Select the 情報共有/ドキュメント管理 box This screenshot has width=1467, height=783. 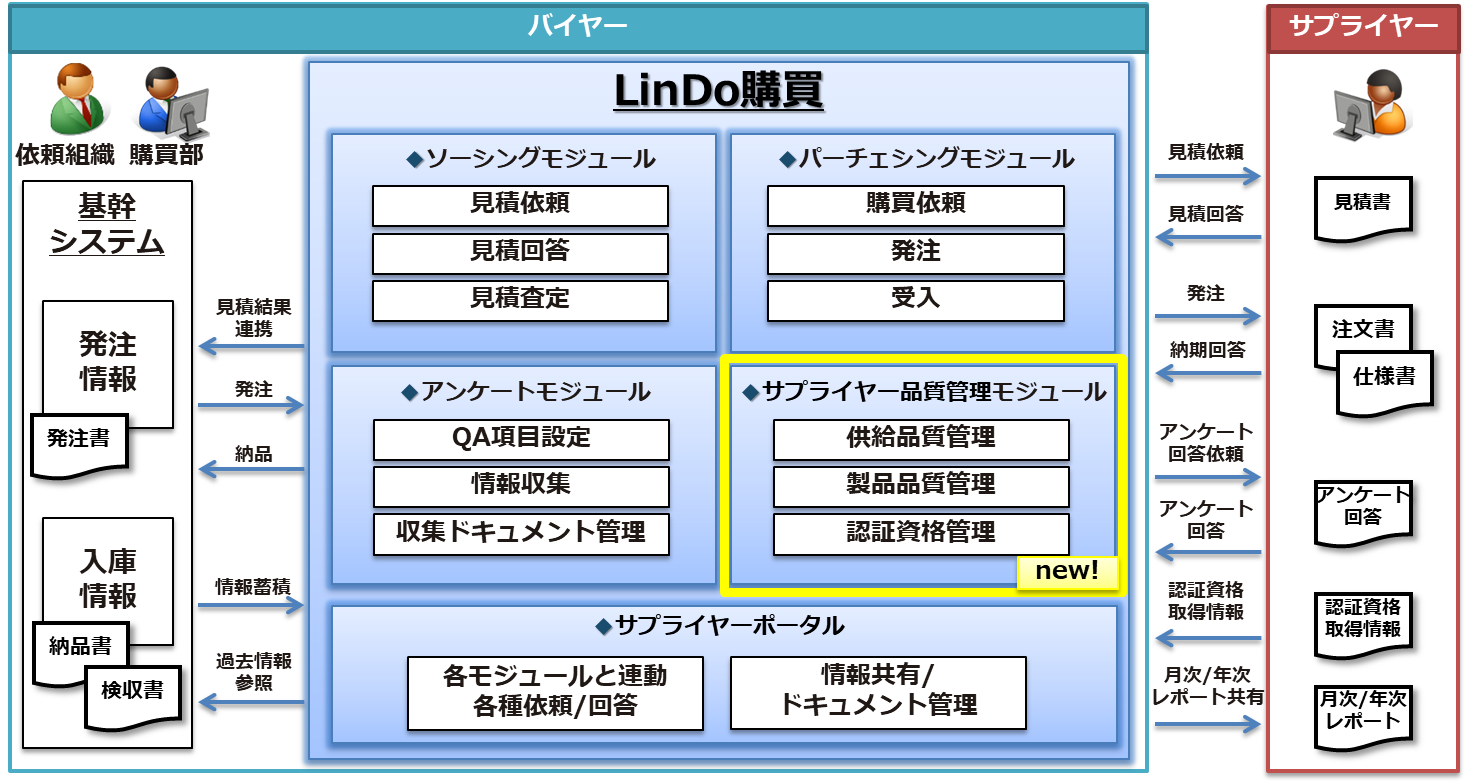[x=878, y=692]
